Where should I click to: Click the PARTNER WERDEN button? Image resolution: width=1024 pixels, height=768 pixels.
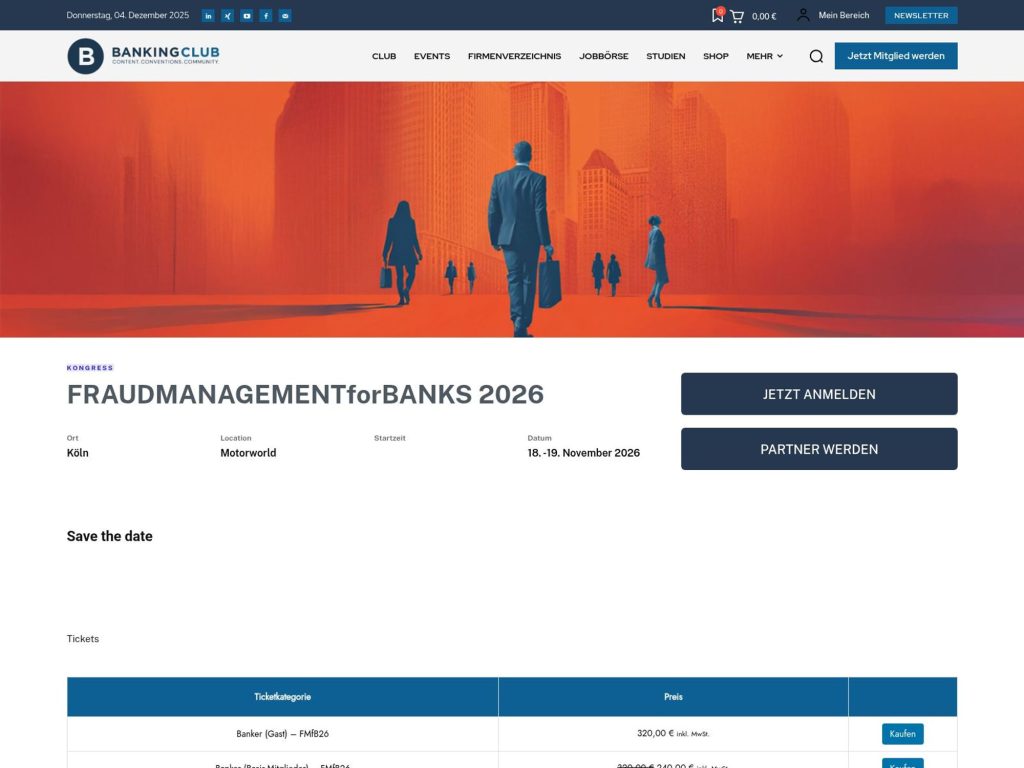pyautogui.click(x=818, y=448)
